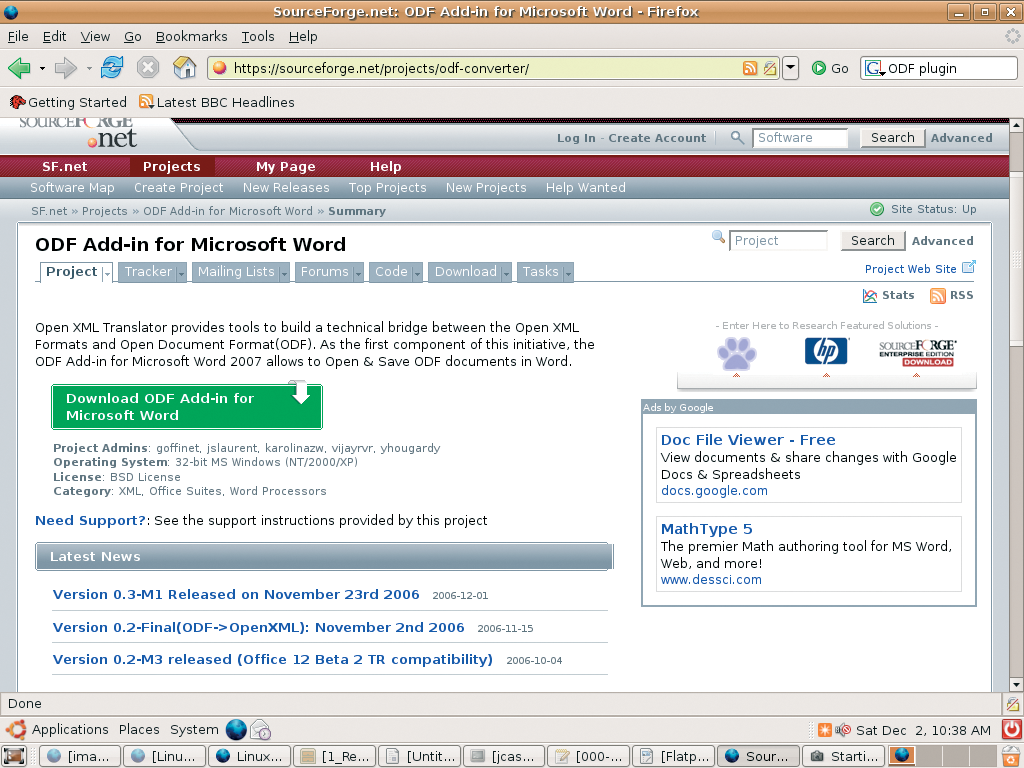Click the Need Support? link
The width and height of the screenshot is (1024, 768).
click(90, 520)
